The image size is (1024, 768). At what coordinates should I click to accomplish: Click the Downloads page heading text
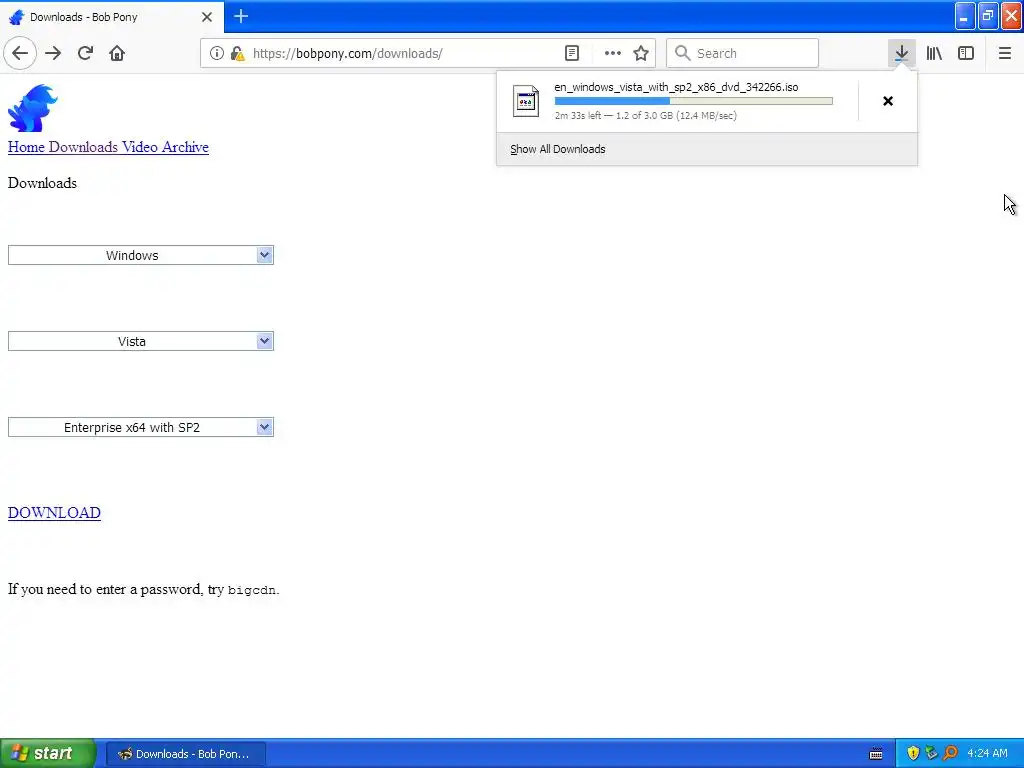(42, 183)
